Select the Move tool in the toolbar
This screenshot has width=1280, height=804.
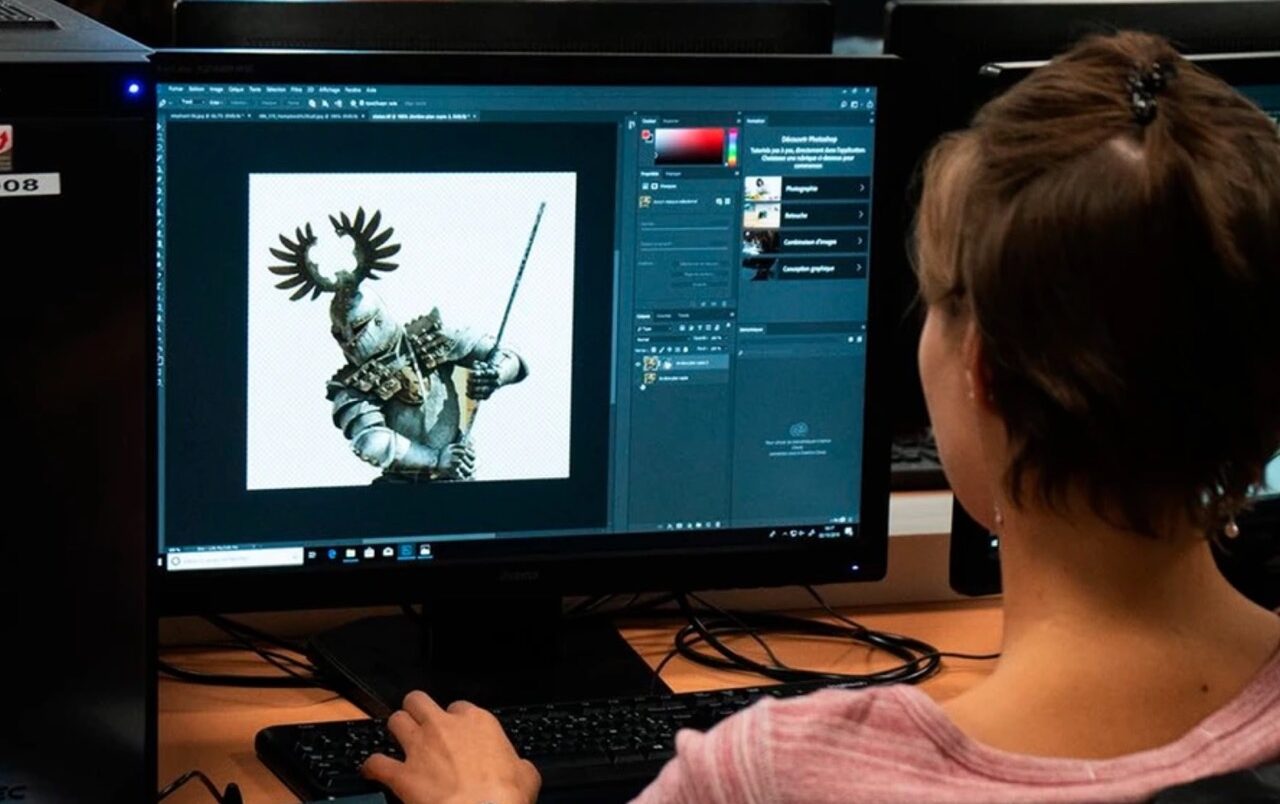160,128
